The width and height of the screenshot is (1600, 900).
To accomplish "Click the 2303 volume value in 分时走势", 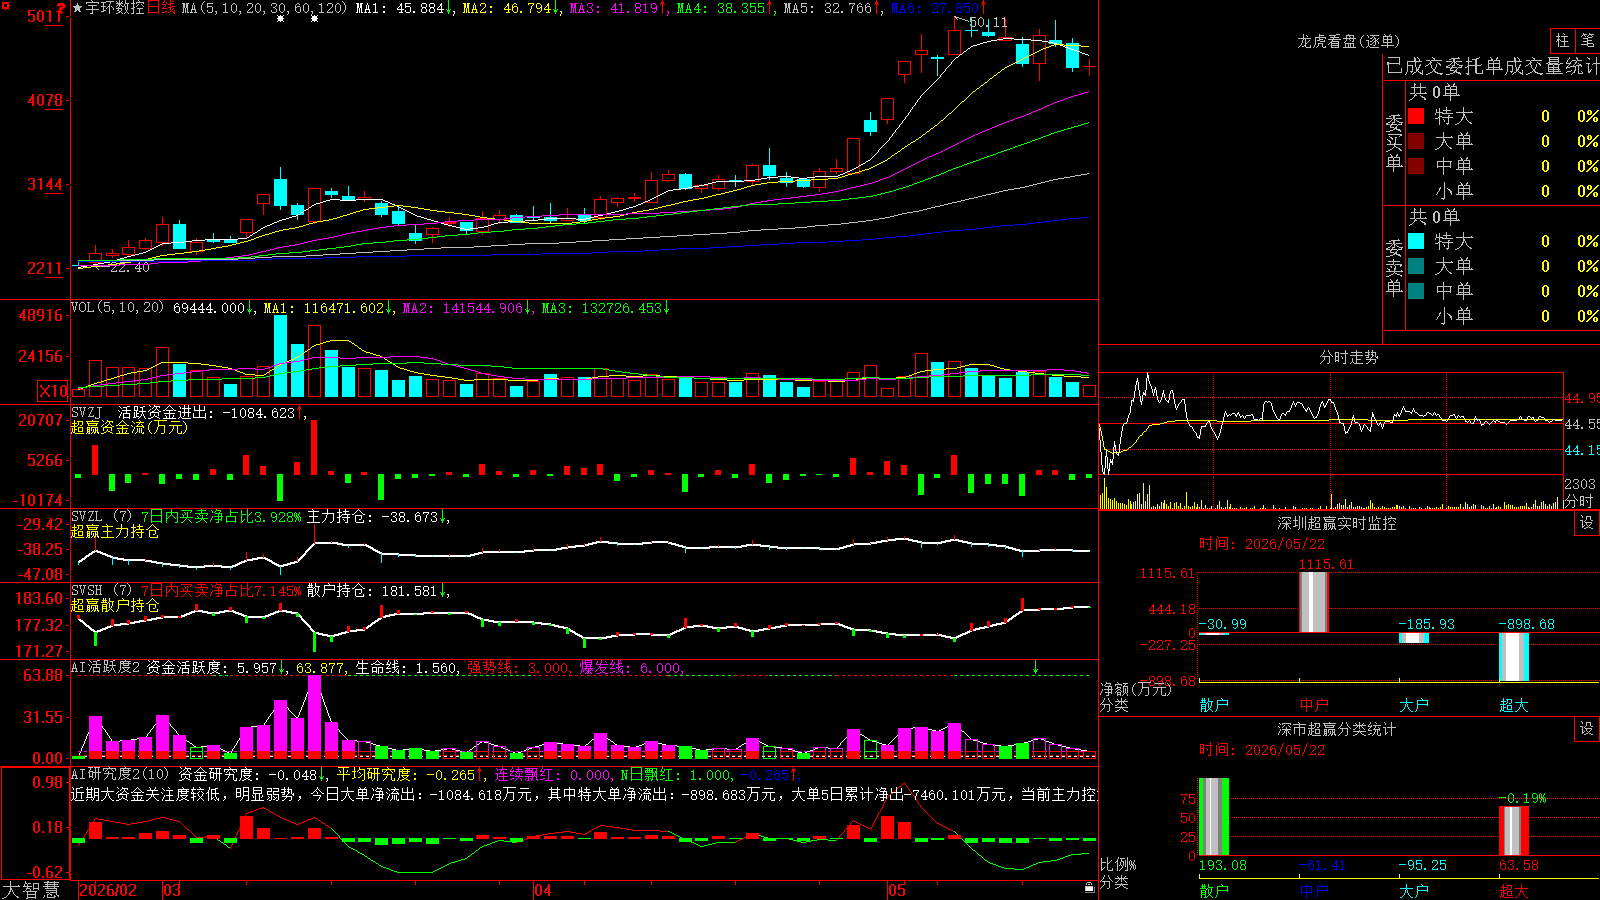I will click(x=1580, y=484).
